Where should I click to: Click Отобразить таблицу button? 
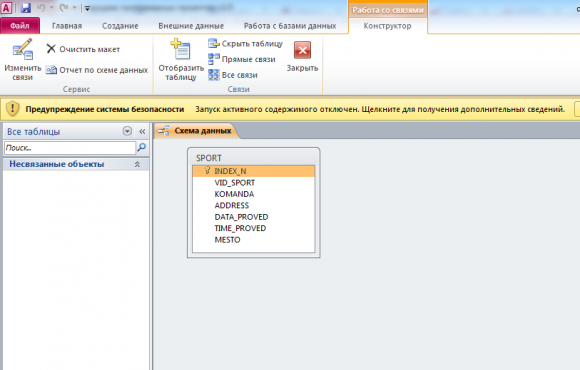coord(181,60)
